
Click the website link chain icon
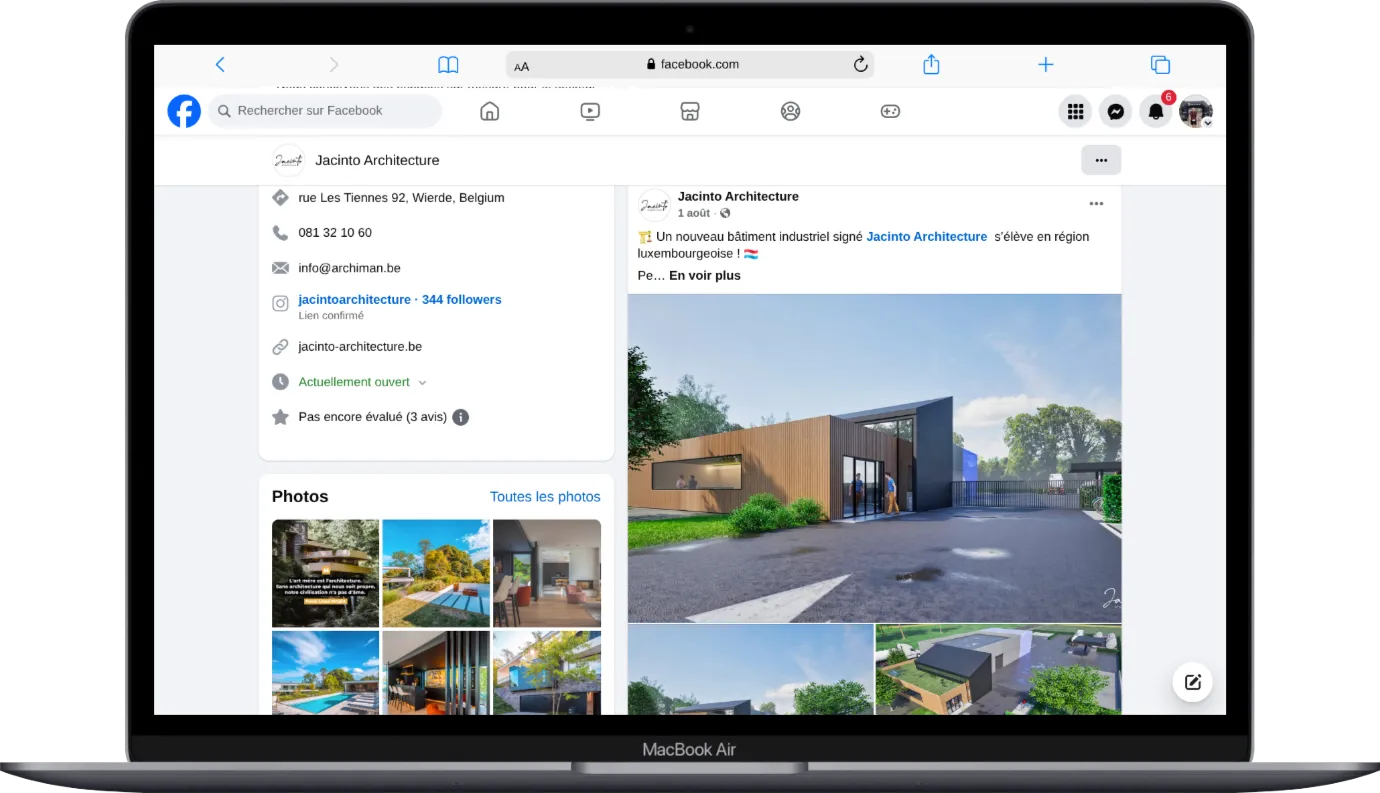click(x=281, y=347)
